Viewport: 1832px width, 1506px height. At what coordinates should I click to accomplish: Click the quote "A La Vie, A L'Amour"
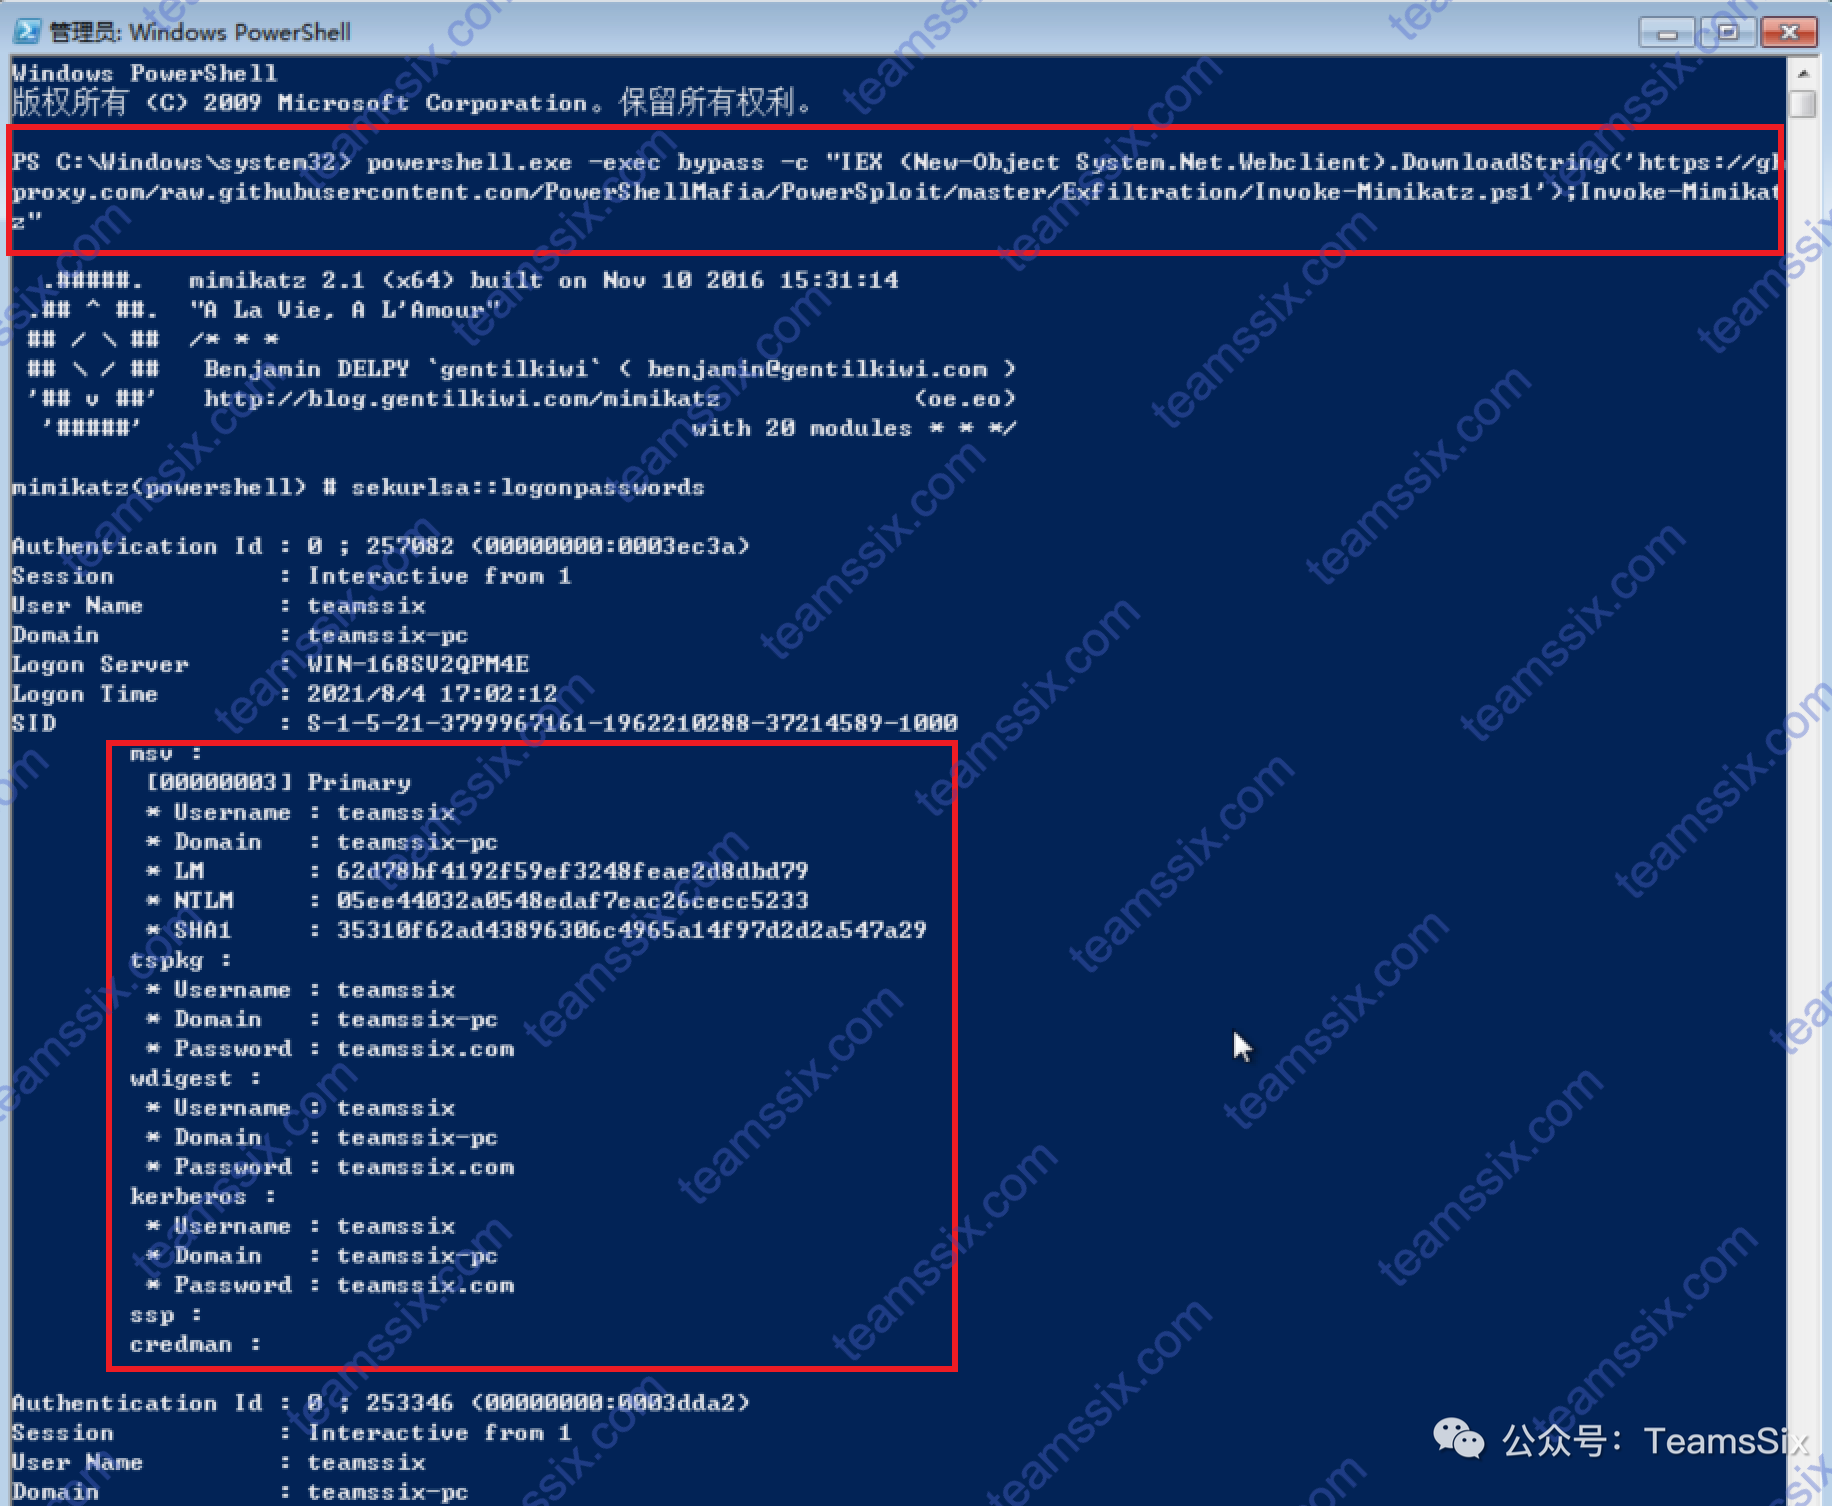click(x=344, y=310)
